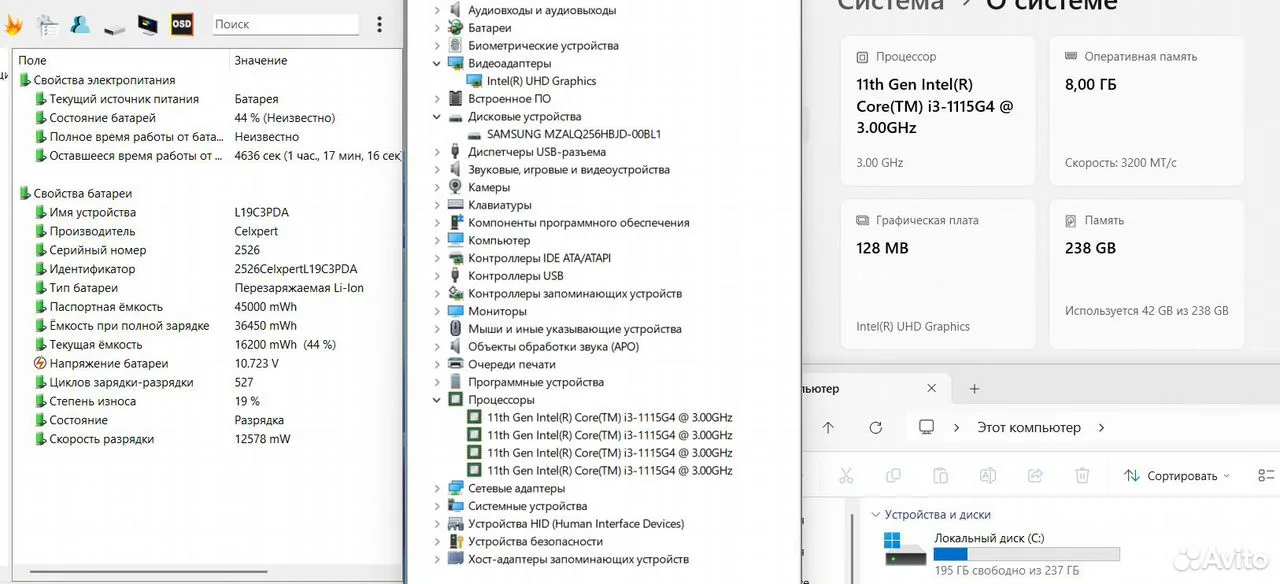
Task: Open the Память storage card
Action: click(1147, 274)
